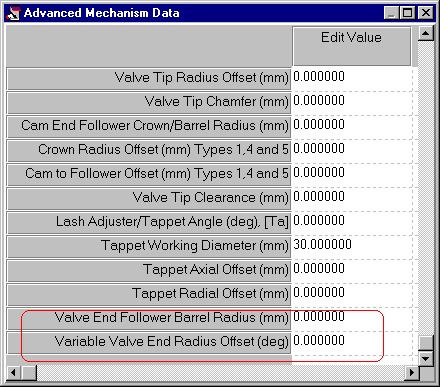This screenshot has height=387, width=440.
Task: Select Tappet Working Diameter row label
Action: (149, 247)
